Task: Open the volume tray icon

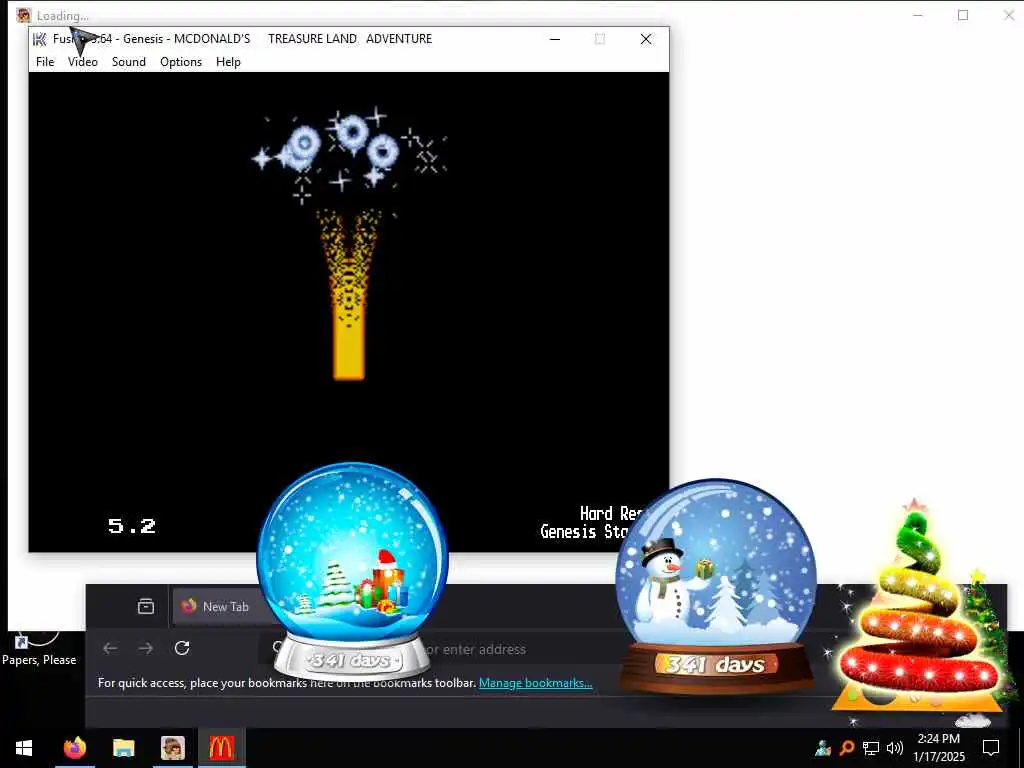Action: click(x=894, y=748)
